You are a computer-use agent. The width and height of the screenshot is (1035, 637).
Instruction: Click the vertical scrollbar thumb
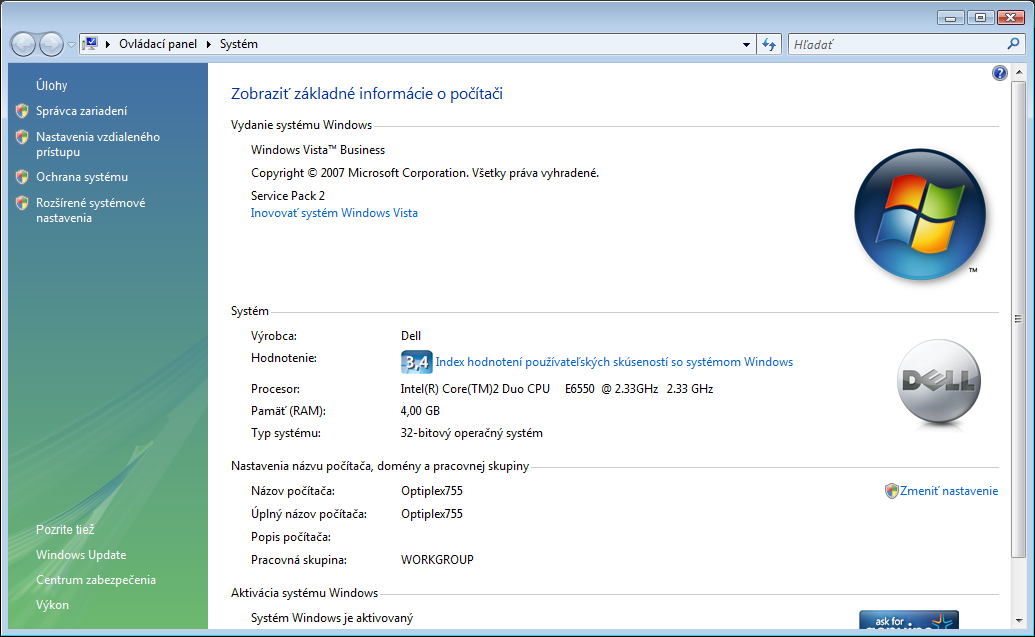click(x=1018, y=319)
